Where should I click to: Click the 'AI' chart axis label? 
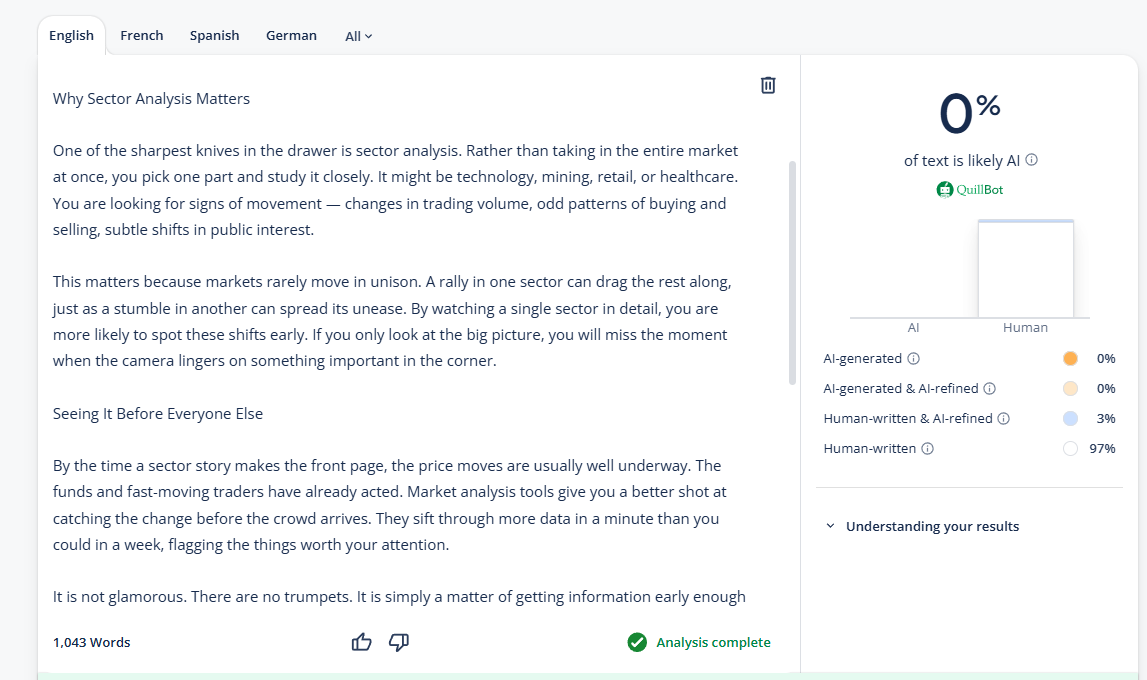point(914,328)
